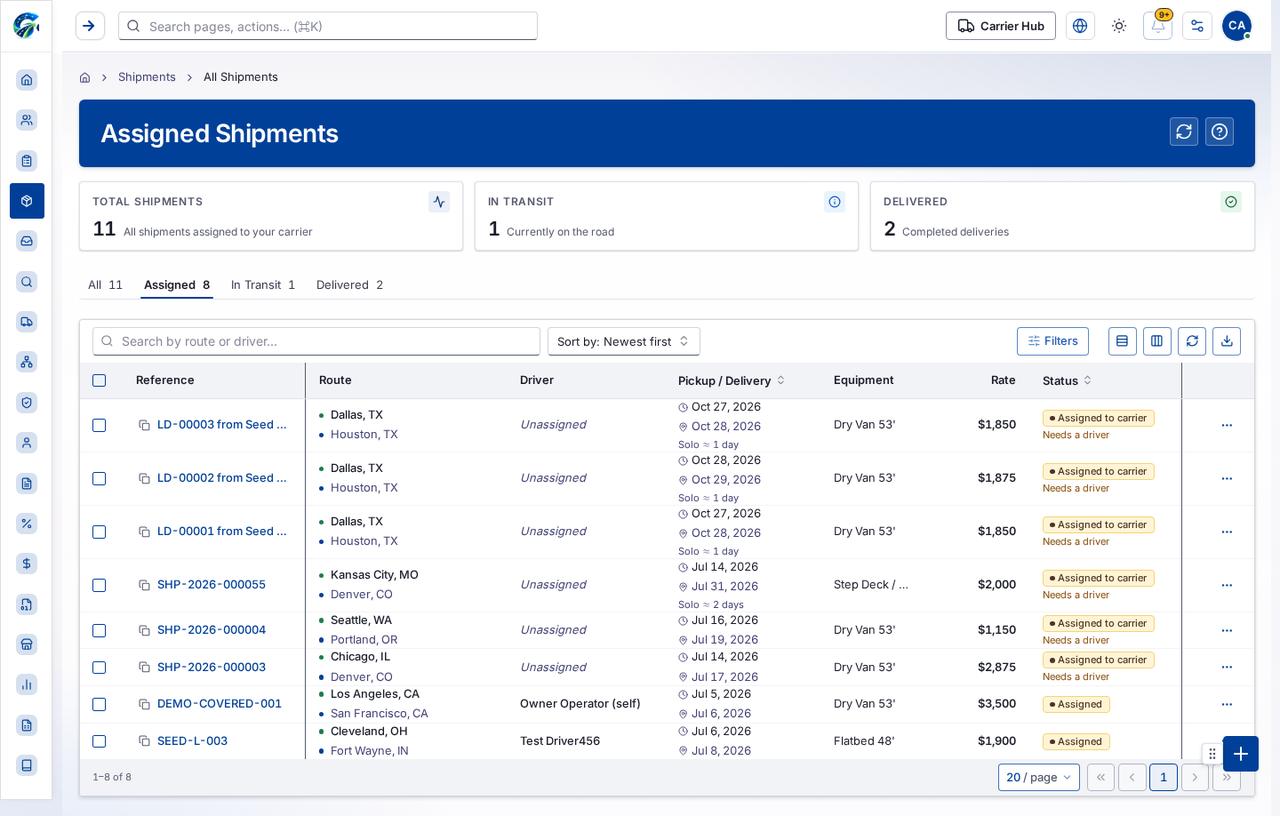Screen dimensions: 1280x816
Task: Sort by the Status column header
Action: coord(1067,380)
